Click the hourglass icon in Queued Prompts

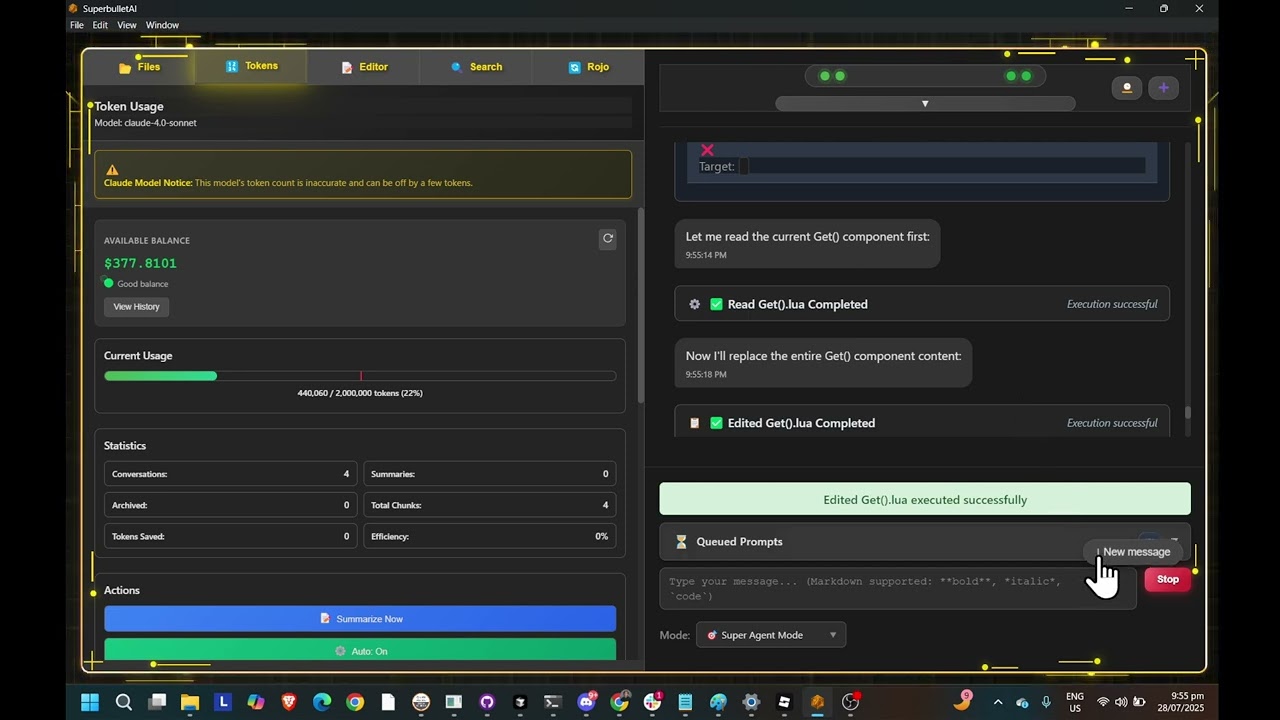coord(681,542)
